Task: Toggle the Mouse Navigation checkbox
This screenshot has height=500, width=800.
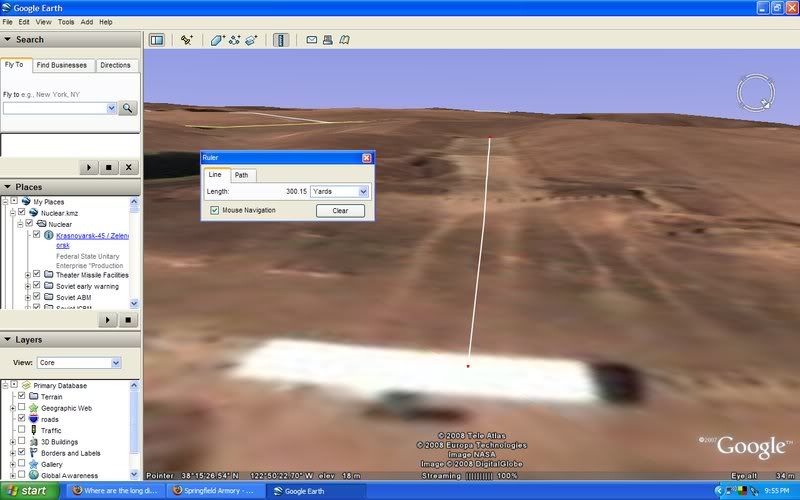Action: click(x=215, y=210)
